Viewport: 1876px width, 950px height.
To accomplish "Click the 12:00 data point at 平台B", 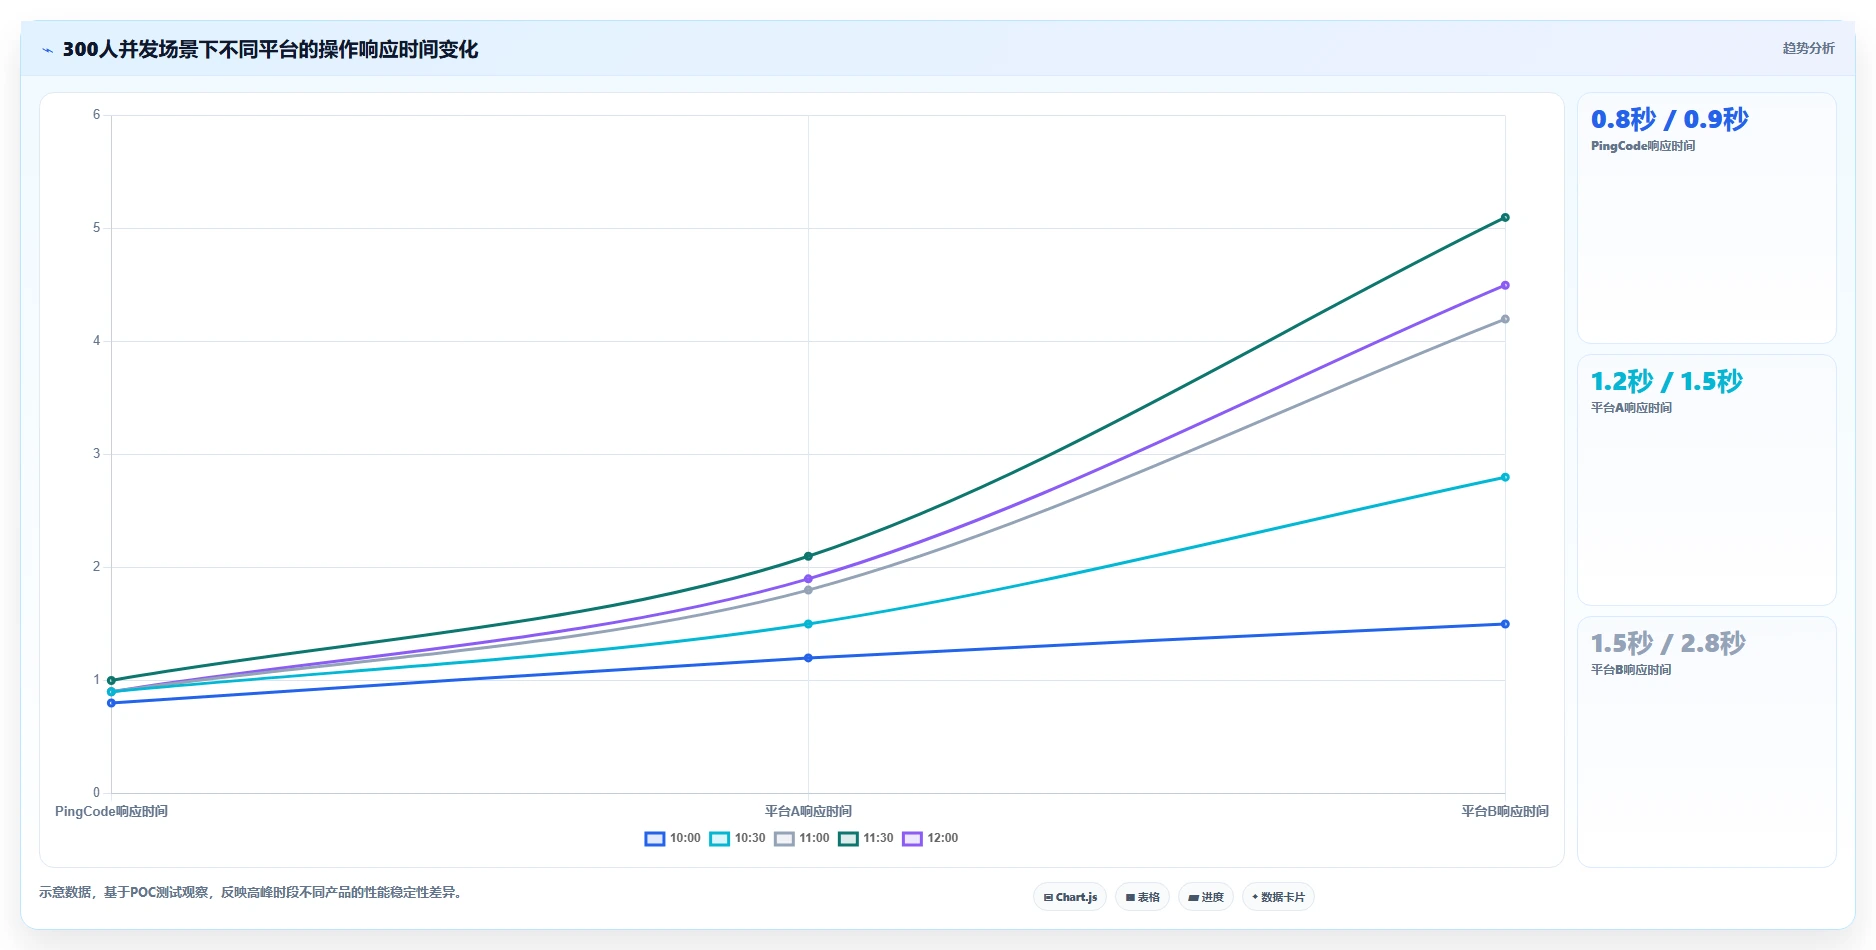I will pyautogui.click(x=1505, y=285).
